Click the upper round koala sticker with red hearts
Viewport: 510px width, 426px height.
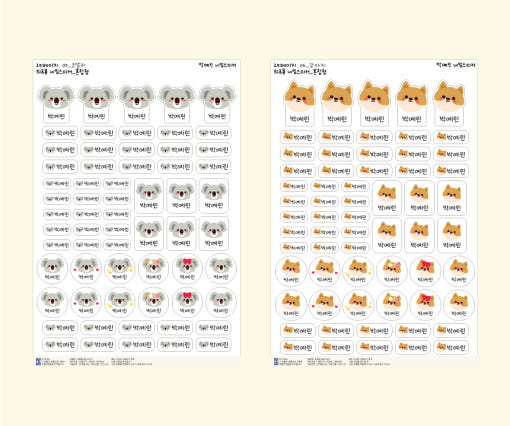click(86, 268)
